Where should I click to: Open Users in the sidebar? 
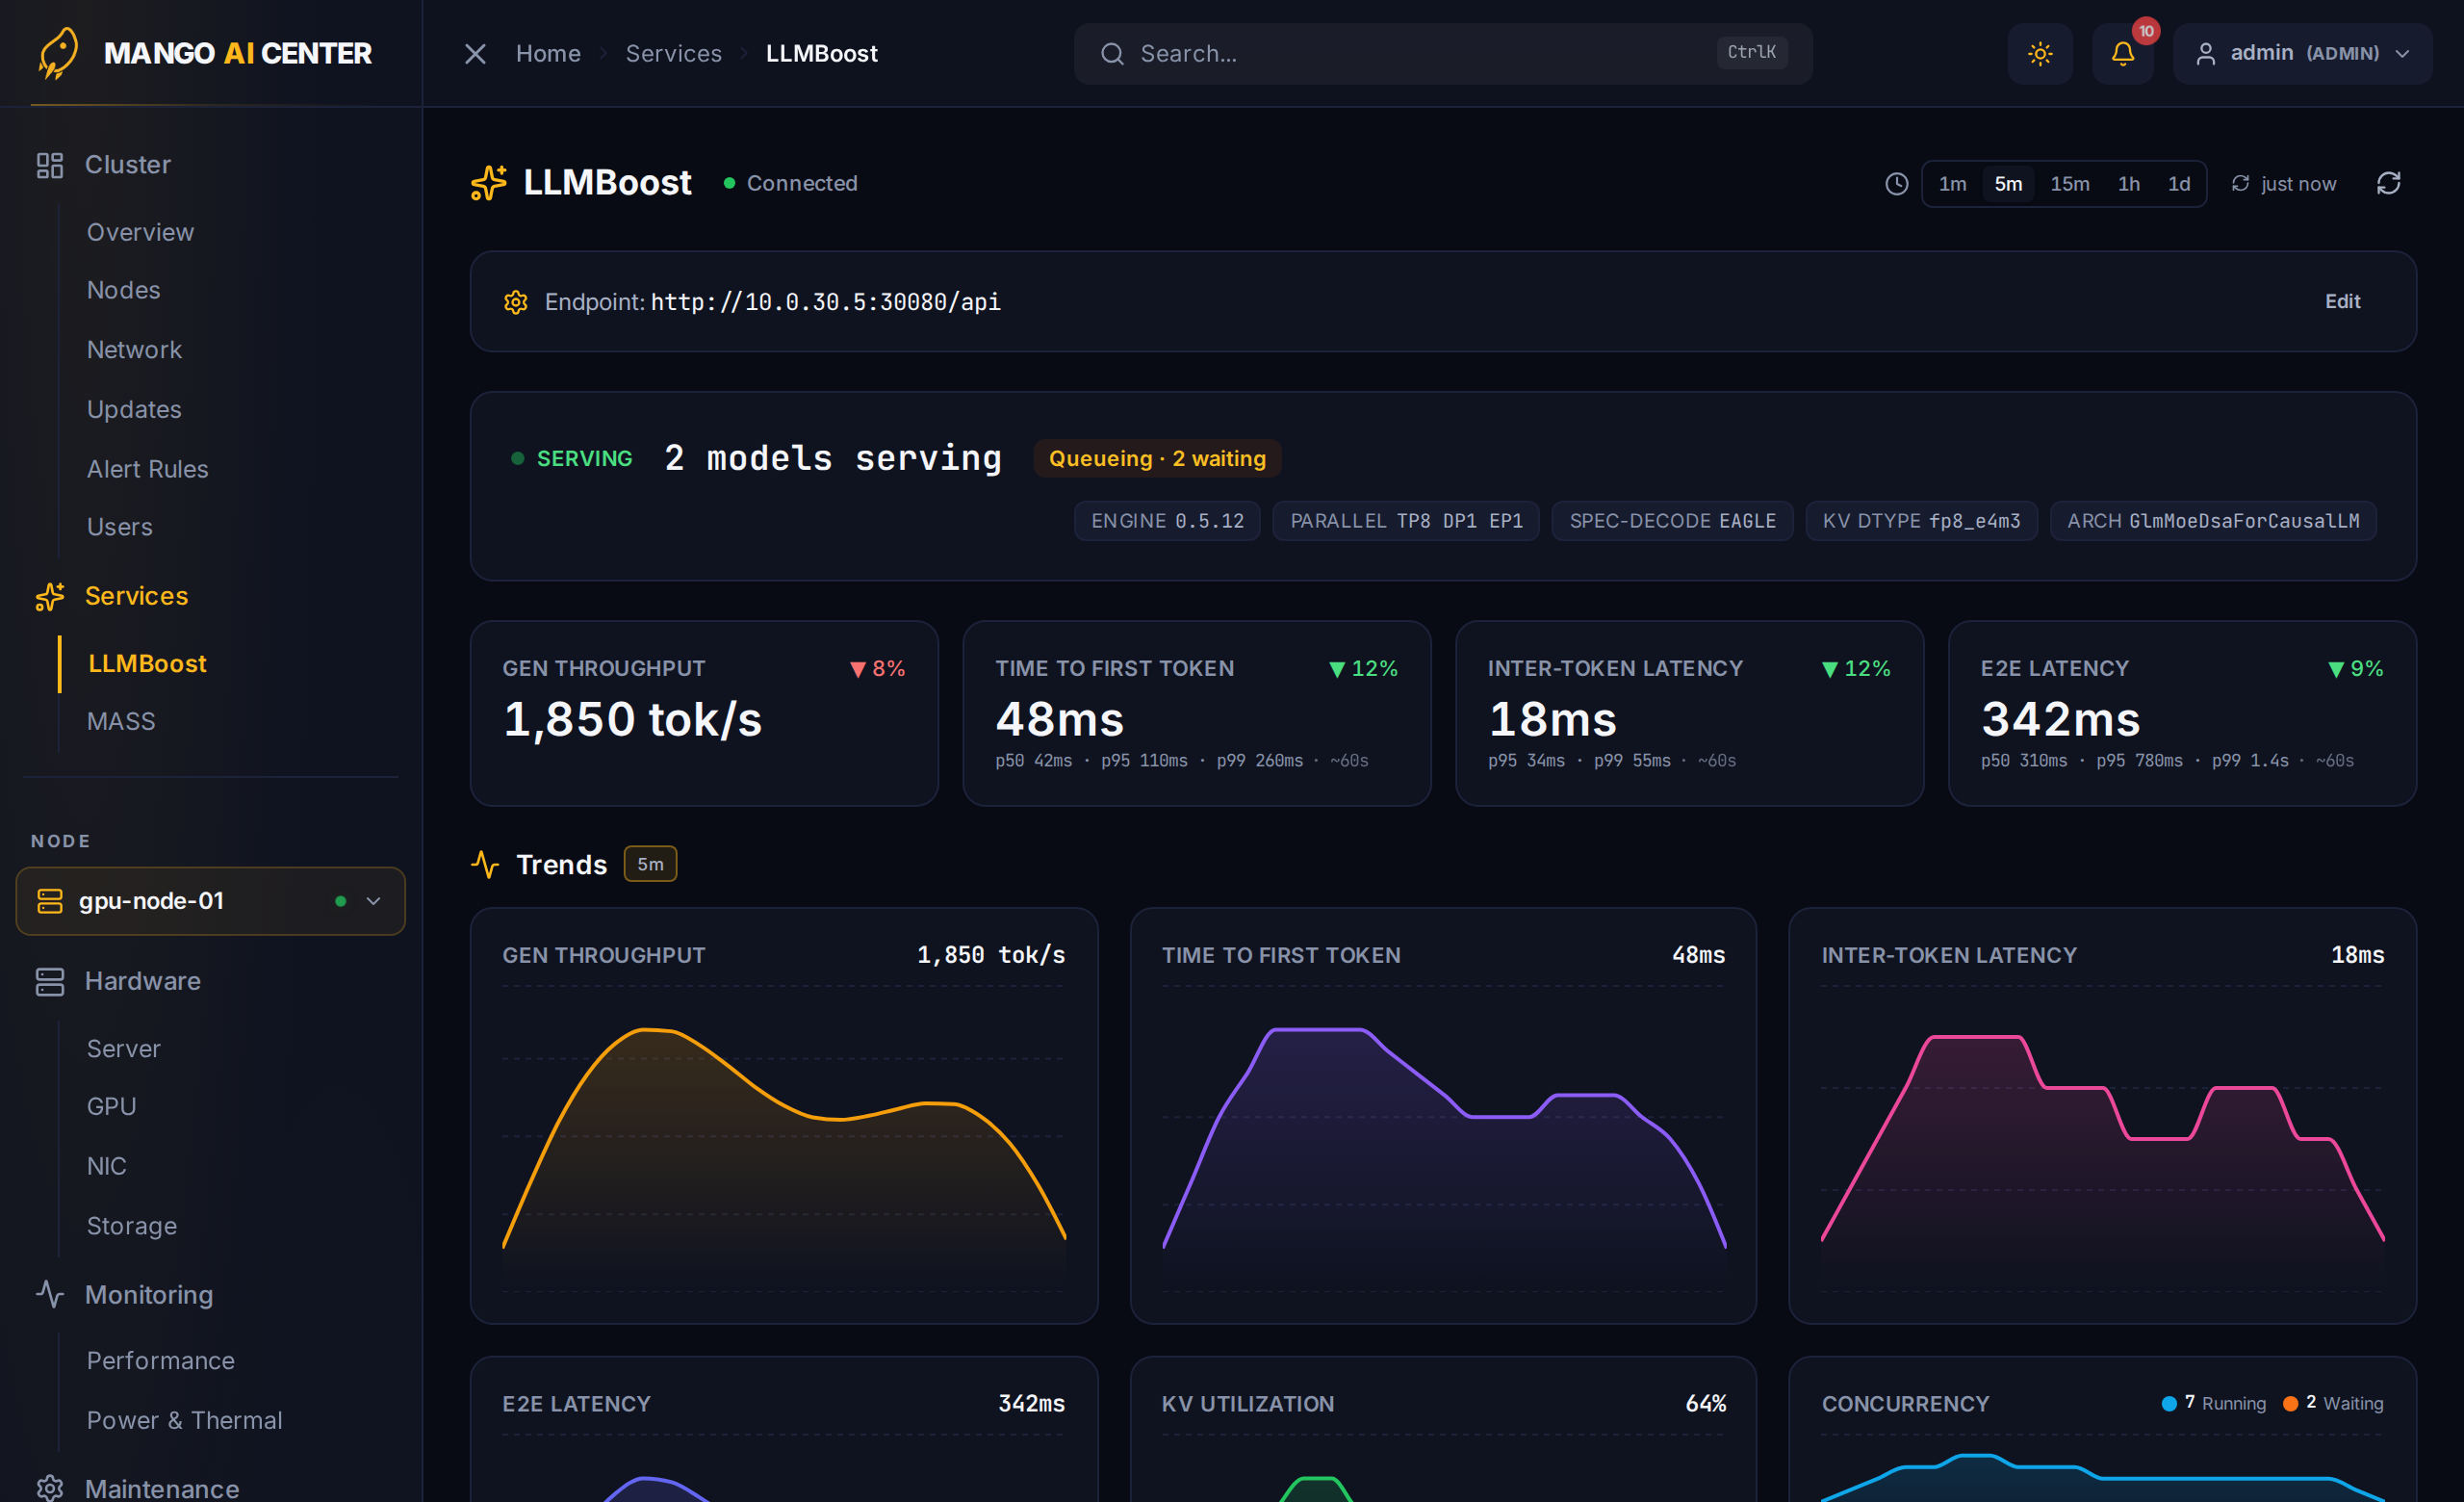coord(119,527)
